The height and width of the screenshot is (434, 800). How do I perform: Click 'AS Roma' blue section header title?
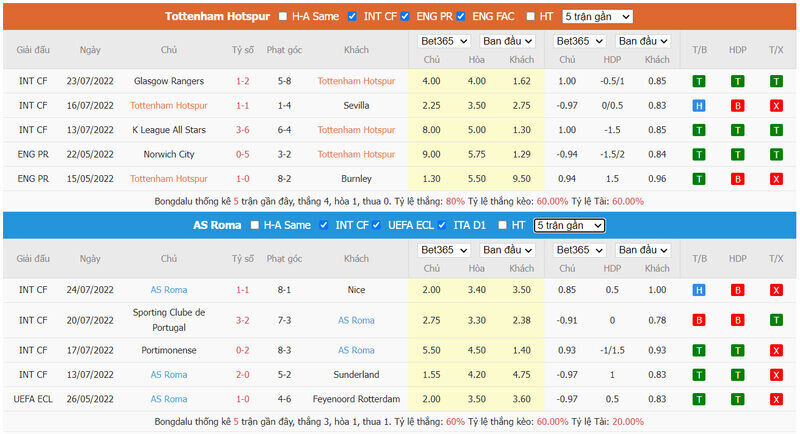coord(217,225)
